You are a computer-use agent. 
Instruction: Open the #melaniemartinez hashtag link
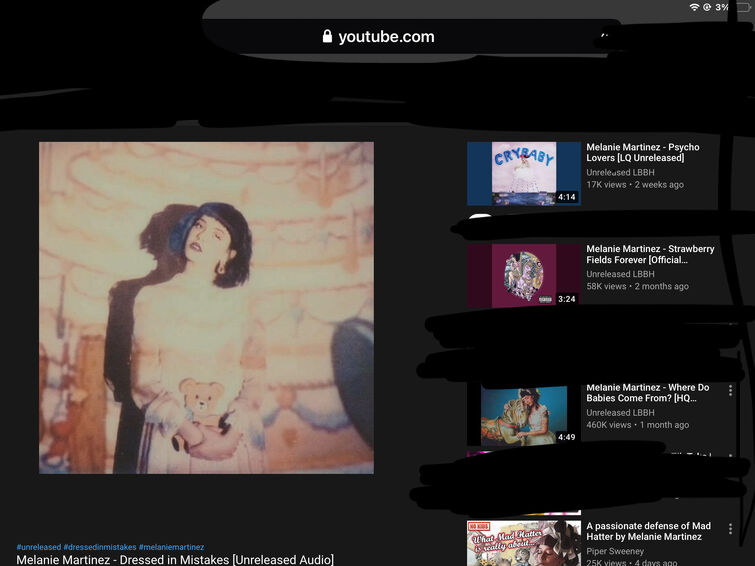171,547
